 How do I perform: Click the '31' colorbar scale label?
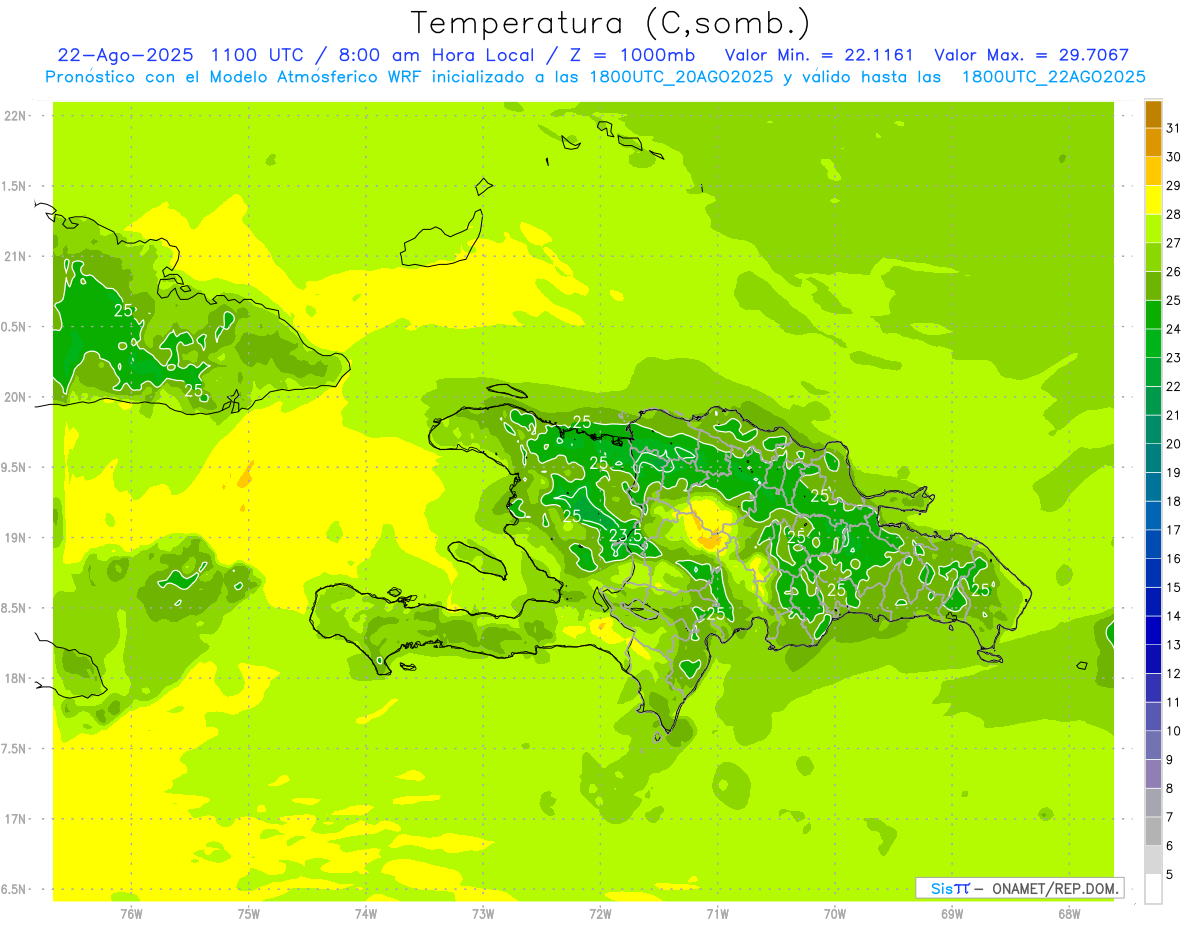click(1174, 127)
